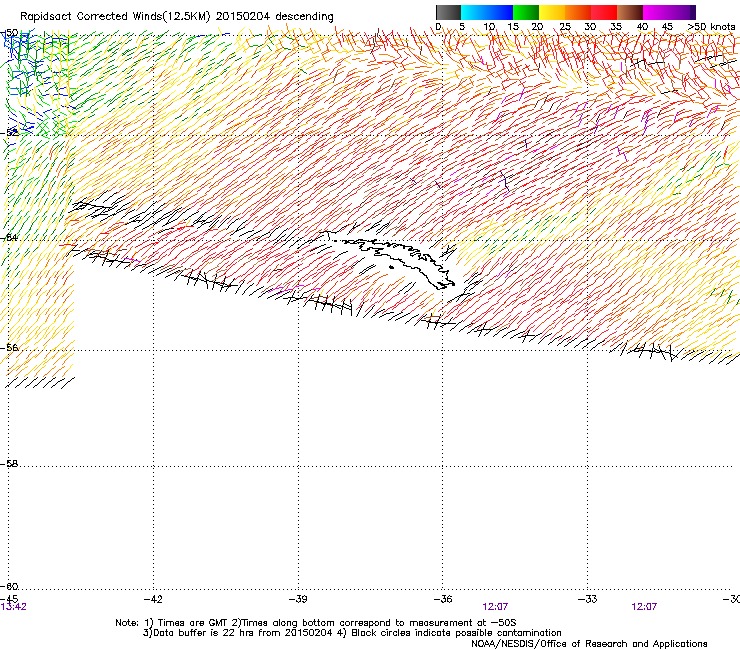Image resolution: width=740 pixels, height=650 pixels.
Task: Click the -58 latitude axis label
Action: pyautogui.click(x=9, y=464)
